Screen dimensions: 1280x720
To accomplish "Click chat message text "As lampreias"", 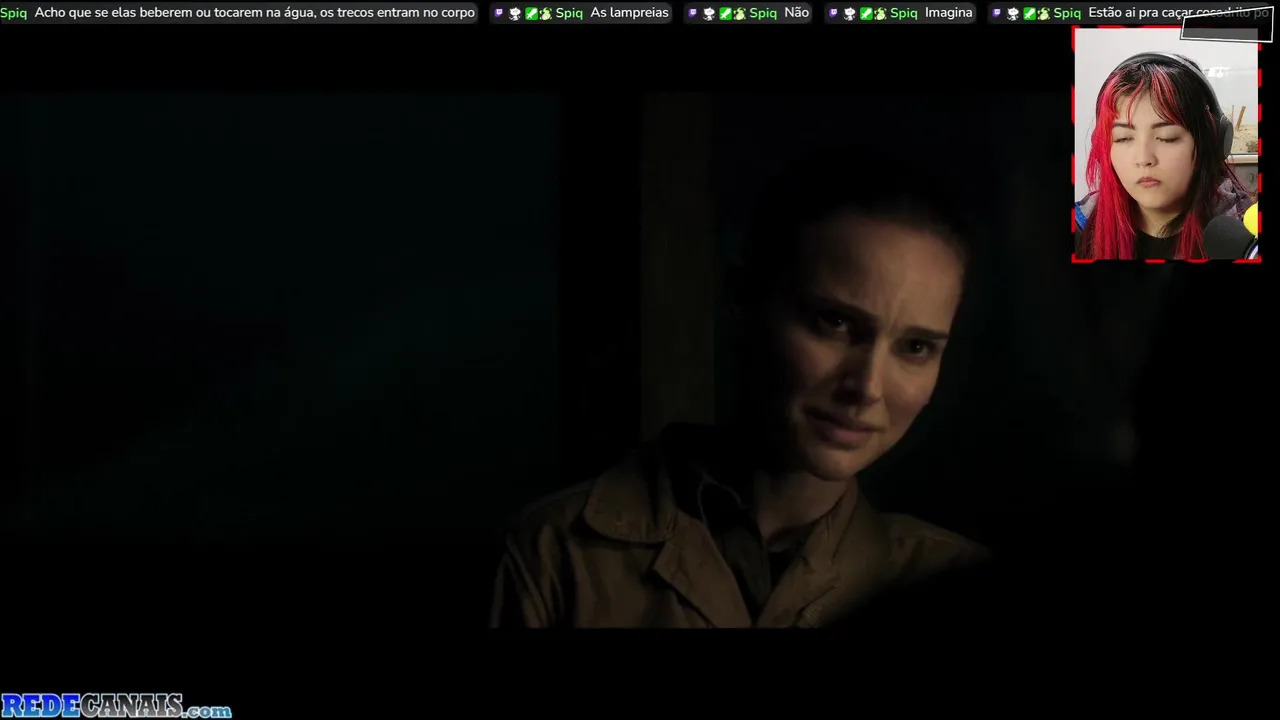I will tap(630, 13).
